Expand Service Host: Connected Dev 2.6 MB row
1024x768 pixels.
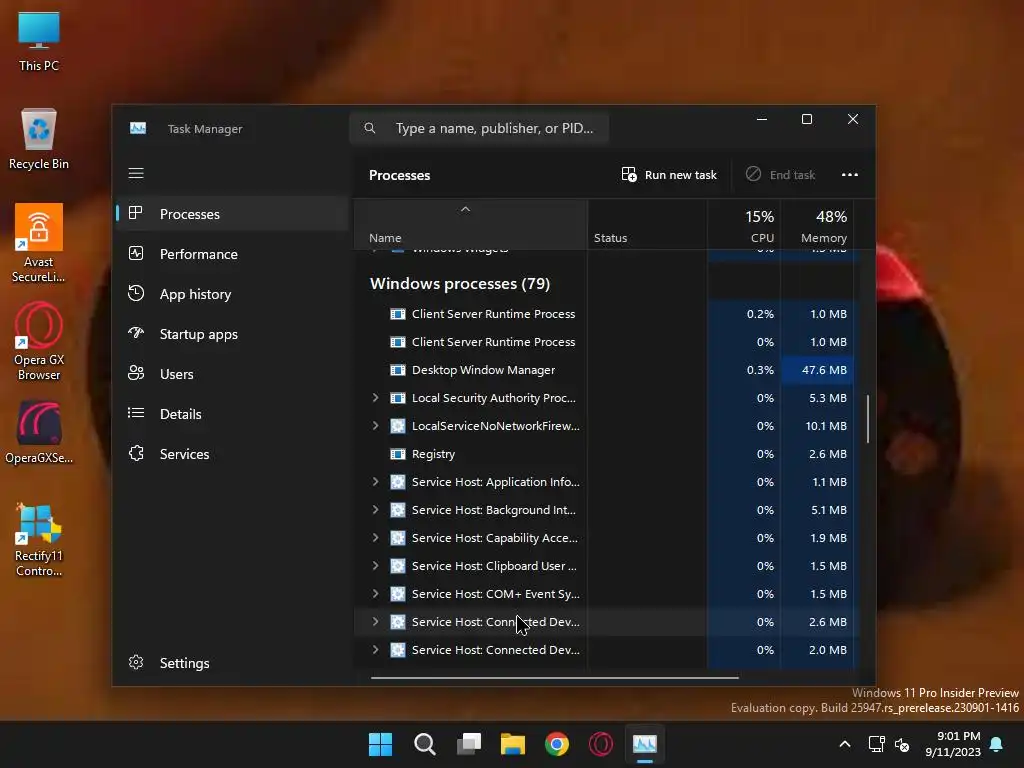coord(376,622)
